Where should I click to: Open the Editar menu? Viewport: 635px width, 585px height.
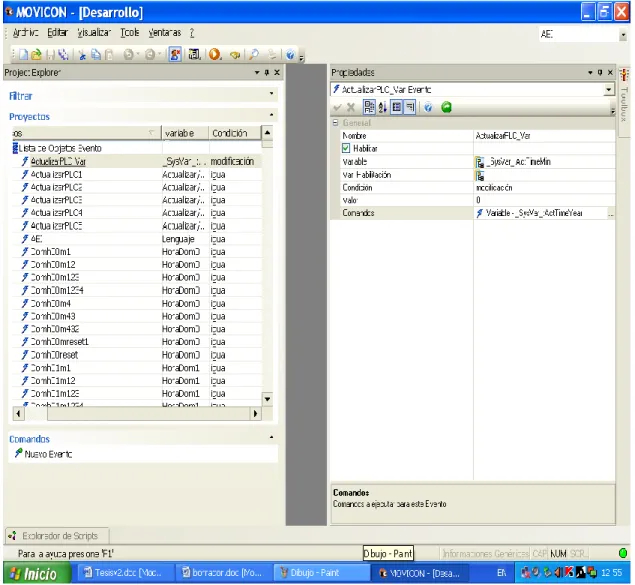coord(58,32)
